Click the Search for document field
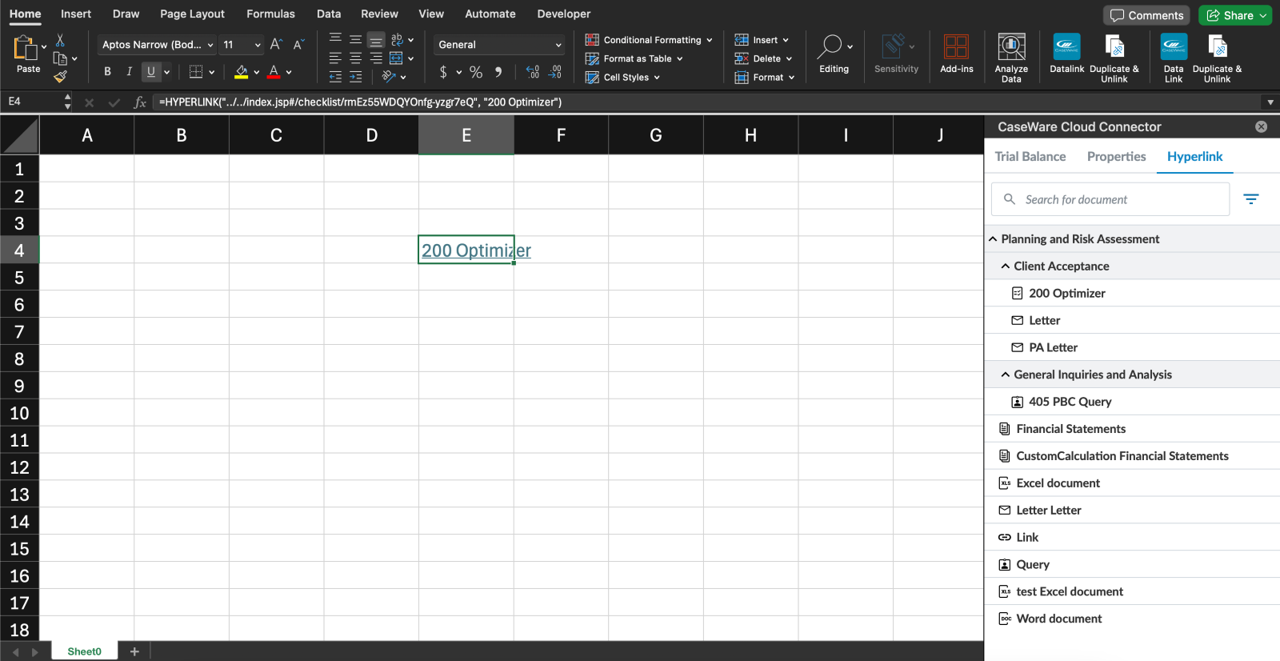1280x661 pixels. point(1110,199)
